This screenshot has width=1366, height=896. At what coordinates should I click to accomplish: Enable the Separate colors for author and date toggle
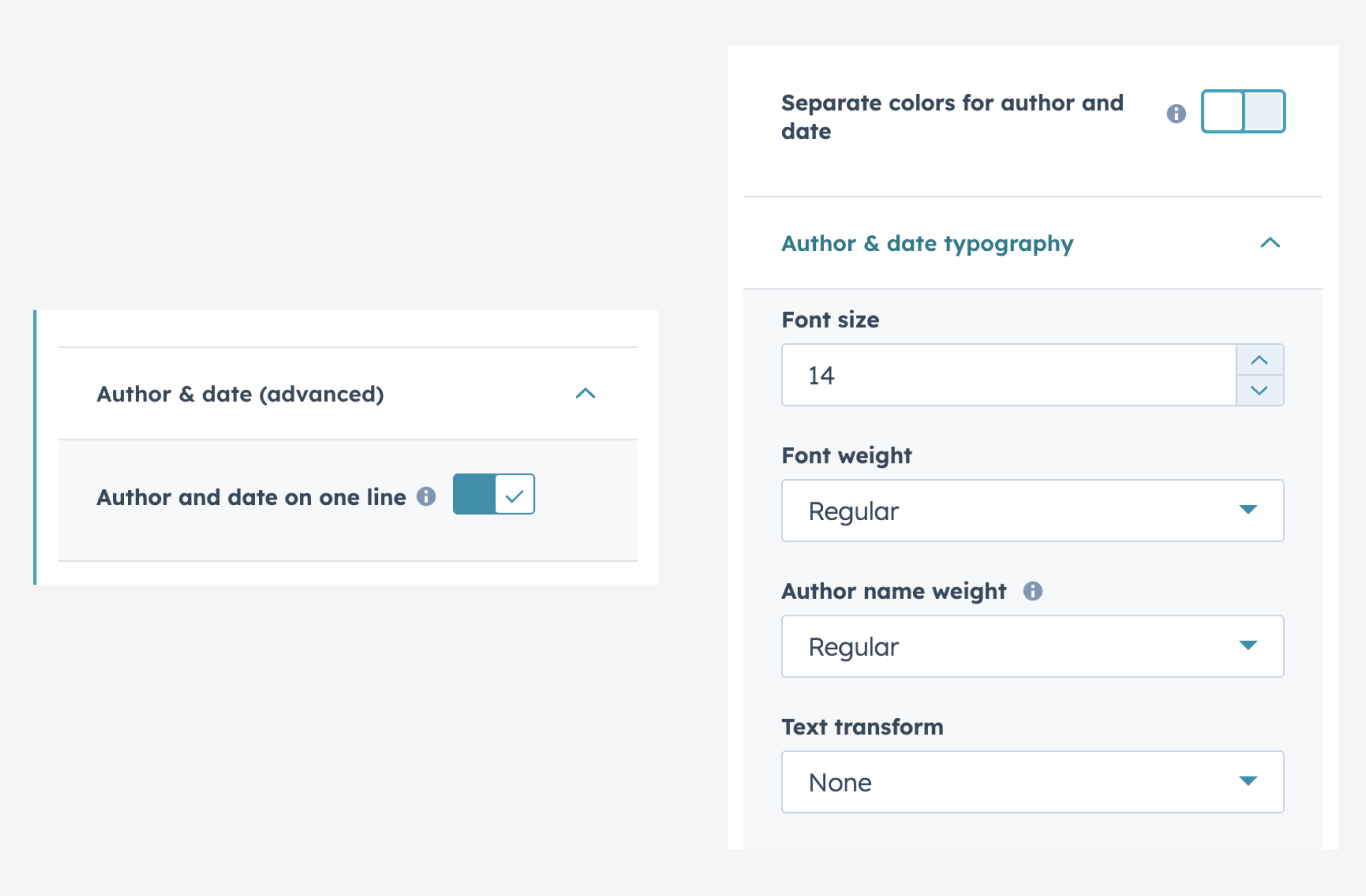(x=1243, y=112)
